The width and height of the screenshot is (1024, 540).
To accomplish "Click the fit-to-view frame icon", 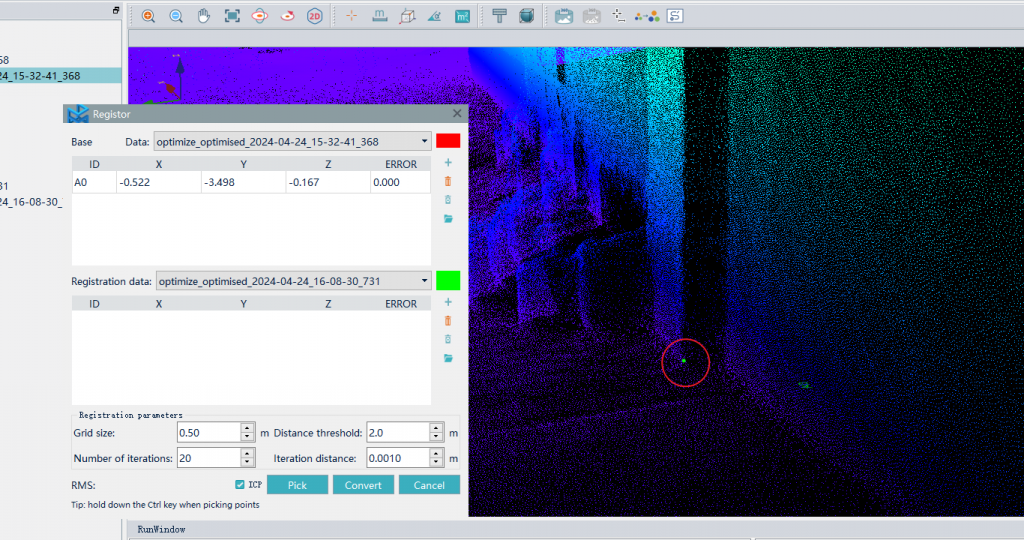I will coord(232,16).
